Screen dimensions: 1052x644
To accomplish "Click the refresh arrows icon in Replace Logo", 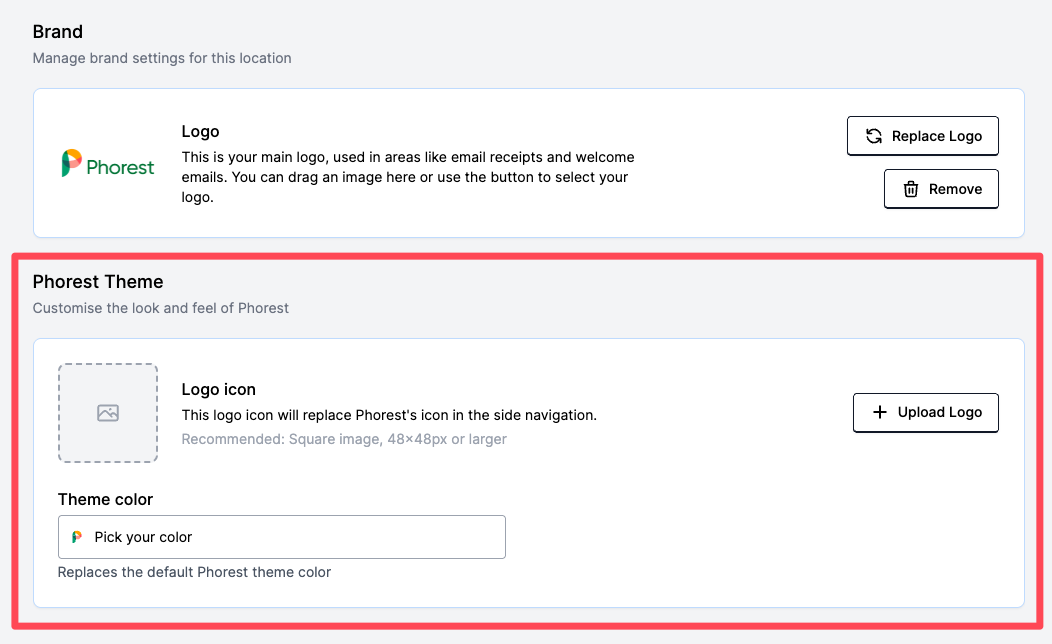I will click(874, 136).
